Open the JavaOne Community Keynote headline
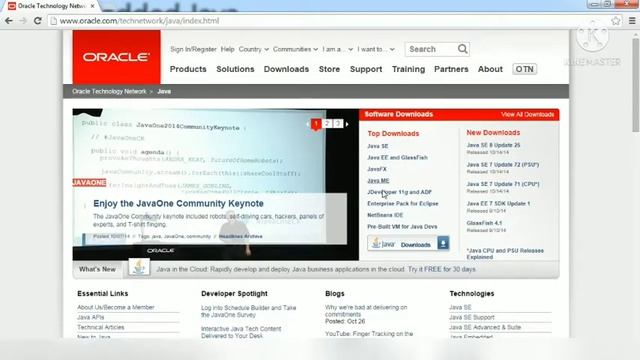The image size is (640, 360). 178,203
